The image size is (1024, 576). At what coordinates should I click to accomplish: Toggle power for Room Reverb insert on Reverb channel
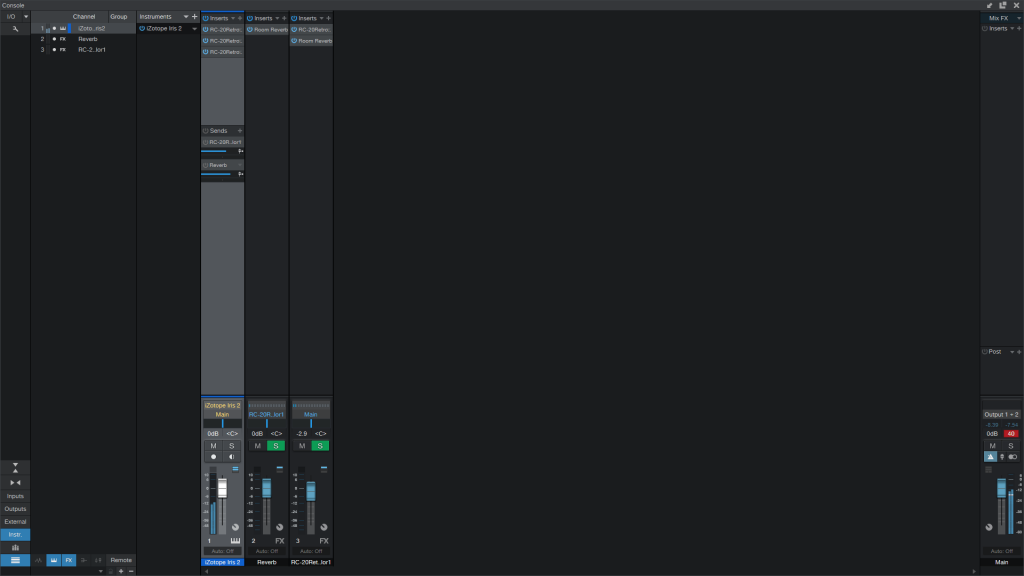pos(250,30)
